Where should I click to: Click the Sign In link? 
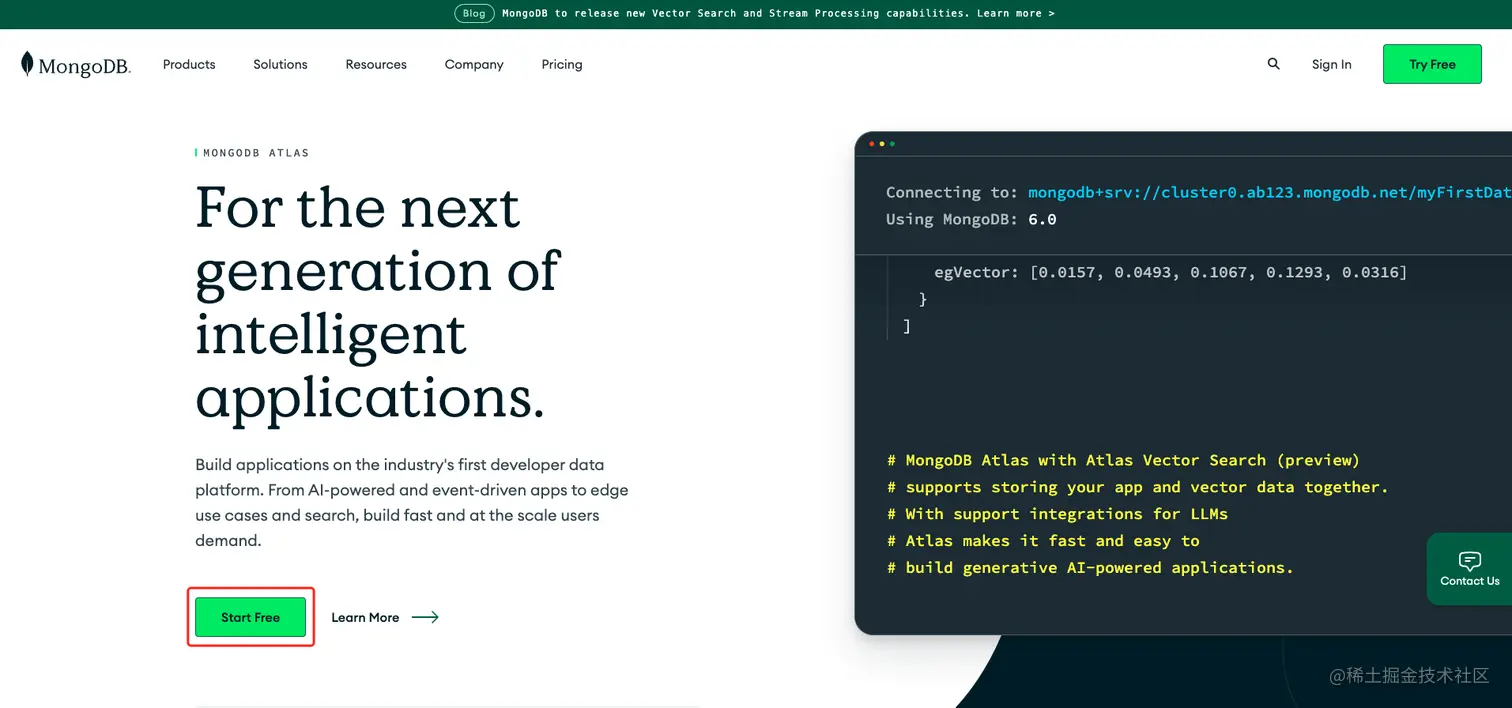(1331, 64)
